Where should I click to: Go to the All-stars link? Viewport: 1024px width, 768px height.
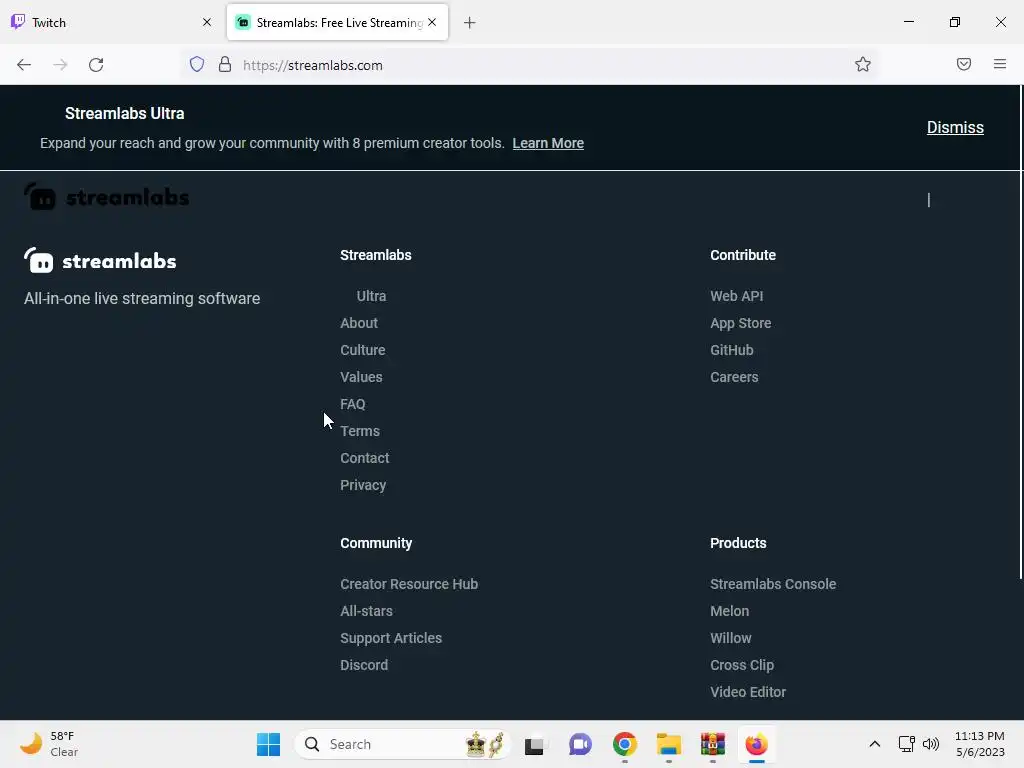366,611
